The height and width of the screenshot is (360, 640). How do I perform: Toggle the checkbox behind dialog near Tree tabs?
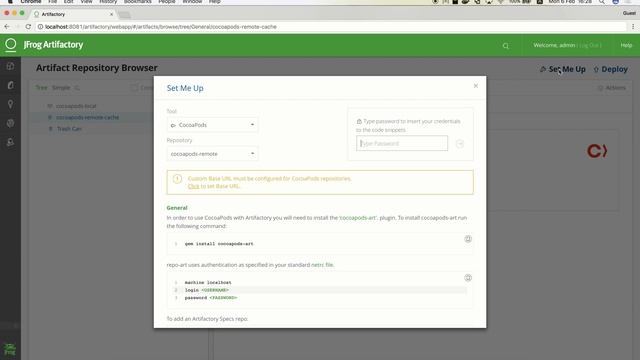click(x=134, y=88)
